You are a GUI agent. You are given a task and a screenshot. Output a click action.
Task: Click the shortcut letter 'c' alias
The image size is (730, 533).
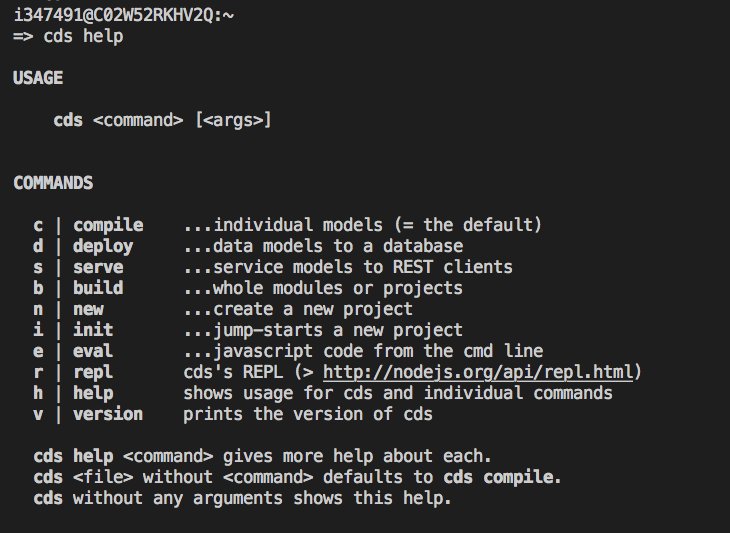click(x=38, y=226)
